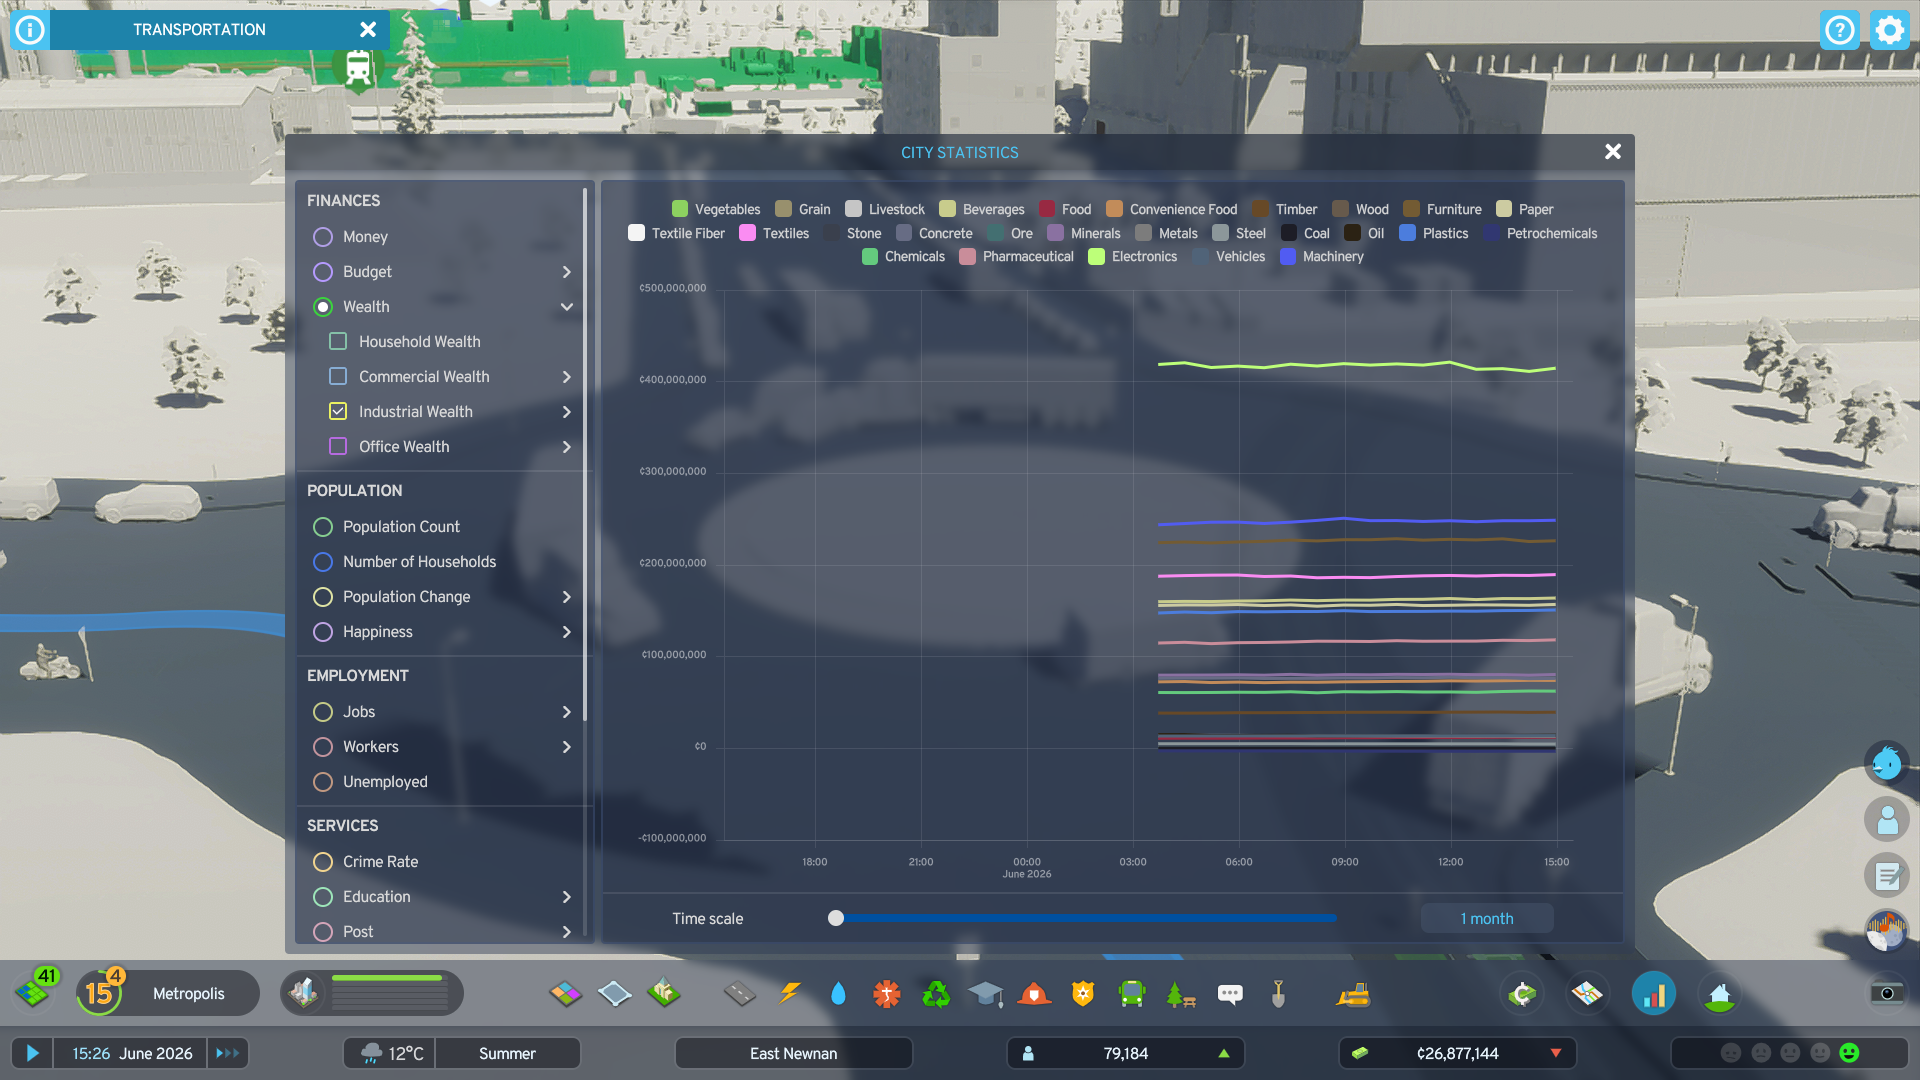The image size is (1920, 1080).
Task: Toggle the Machinery legend entry
Action: pos(1322,257)
